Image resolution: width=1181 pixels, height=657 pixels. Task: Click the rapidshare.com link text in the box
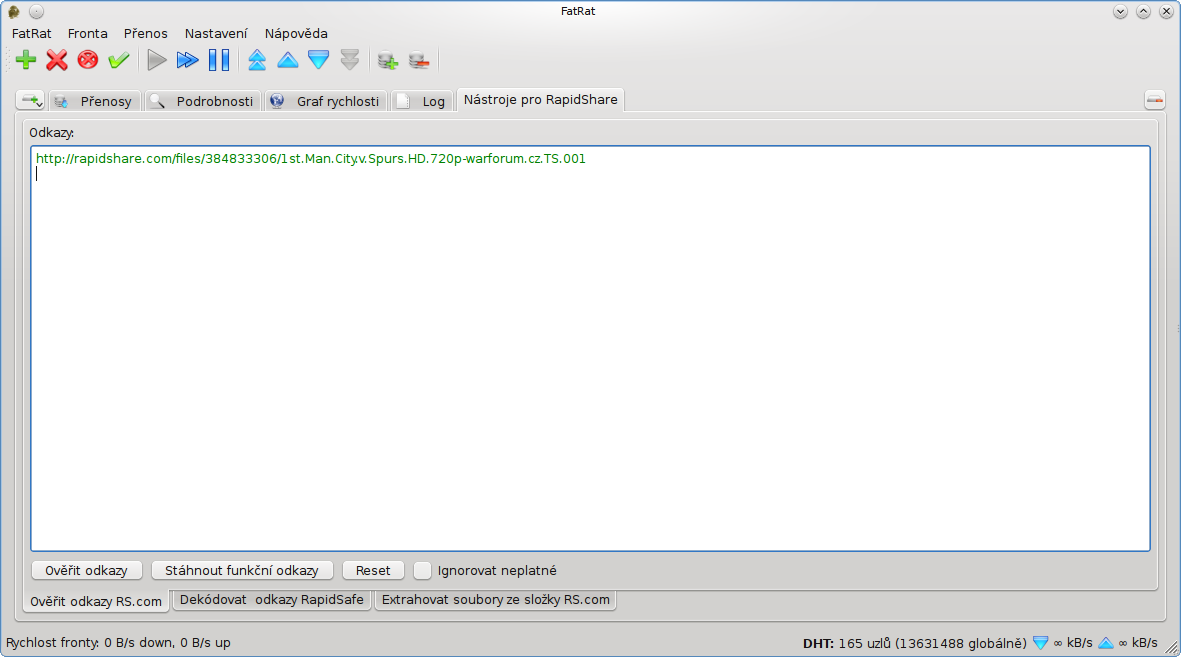coord(310,158)
